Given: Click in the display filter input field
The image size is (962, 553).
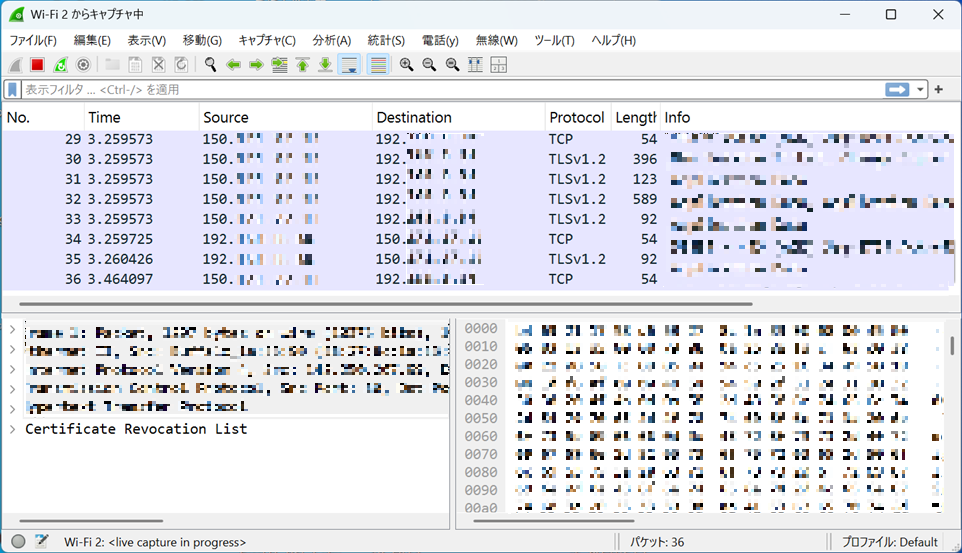Looking at the screenshot, I should pos(450,90).
